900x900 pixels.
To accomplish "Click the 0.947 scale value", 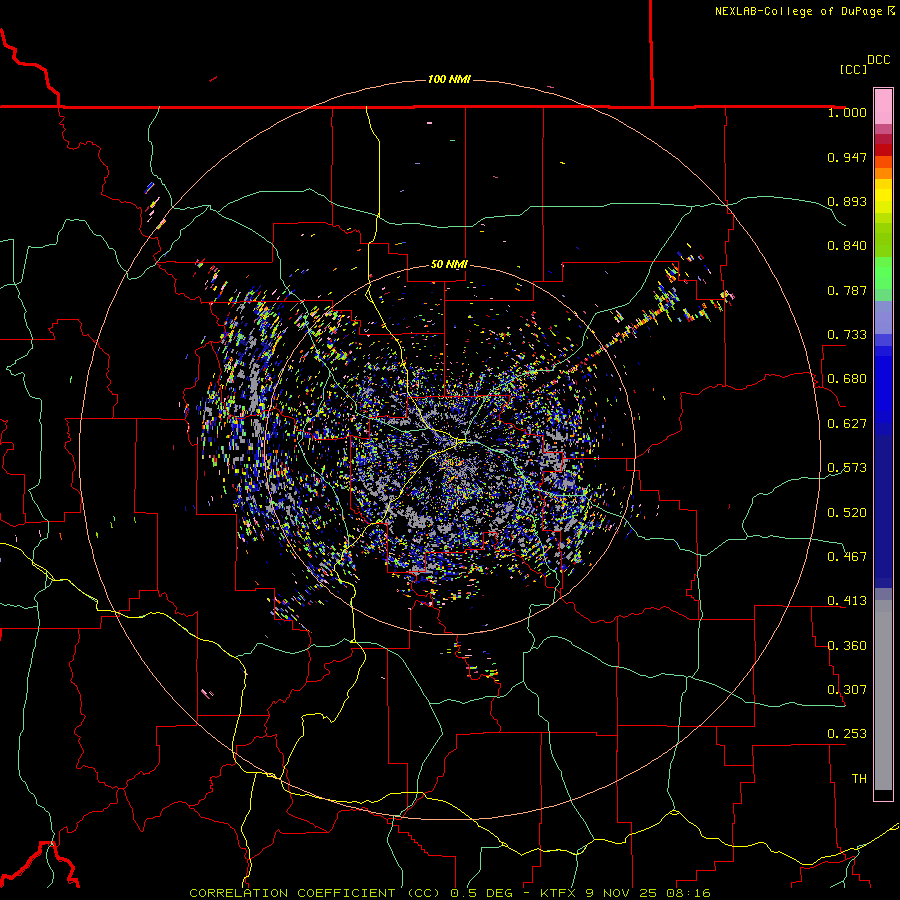I will pyautogui.click(x=847, y=157).
